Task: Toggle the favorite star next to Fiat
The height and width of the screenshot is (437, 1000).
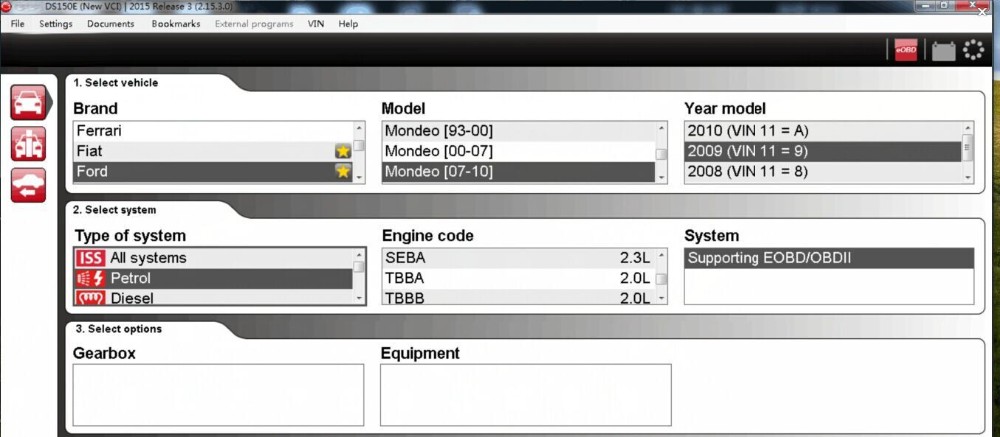Action: [342, 151]
